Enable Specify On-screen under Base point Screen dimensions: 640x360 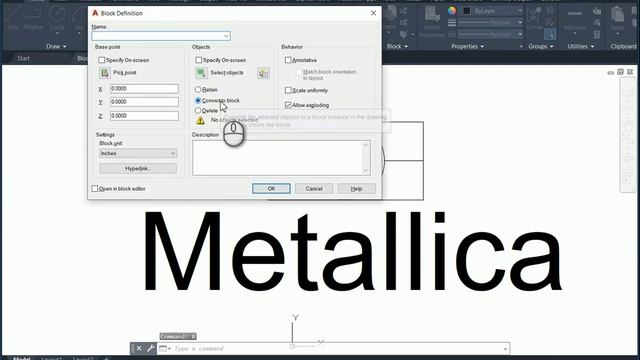tap(102, 60)
